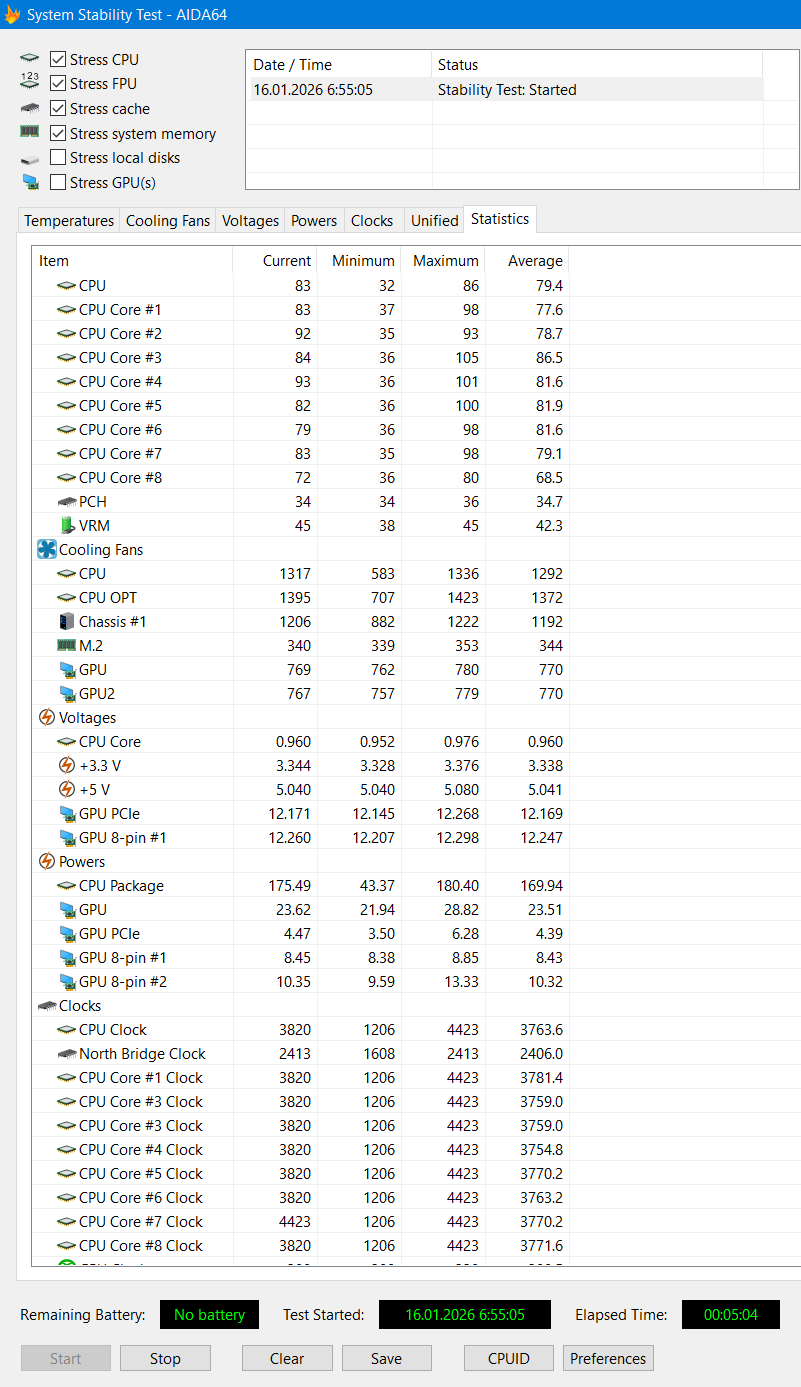
Task: Click the Item column header
Action: coord(132,260)
